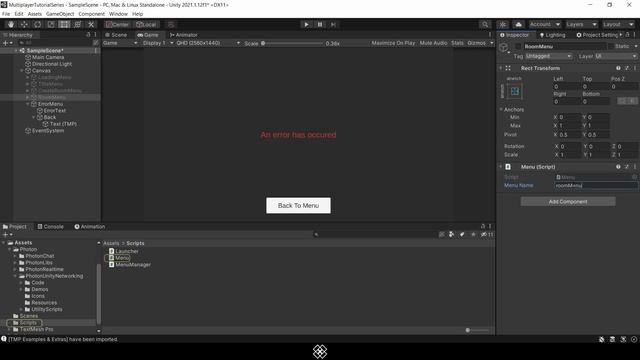Switch to the Scene tab
Screen dimensions: 640x360
(x=116, y=35)
